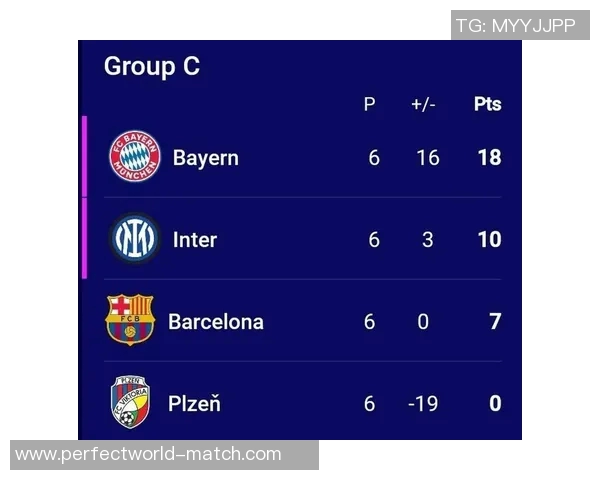
Task: Open the Bayern team name link
Action: [x=205, y=158]
